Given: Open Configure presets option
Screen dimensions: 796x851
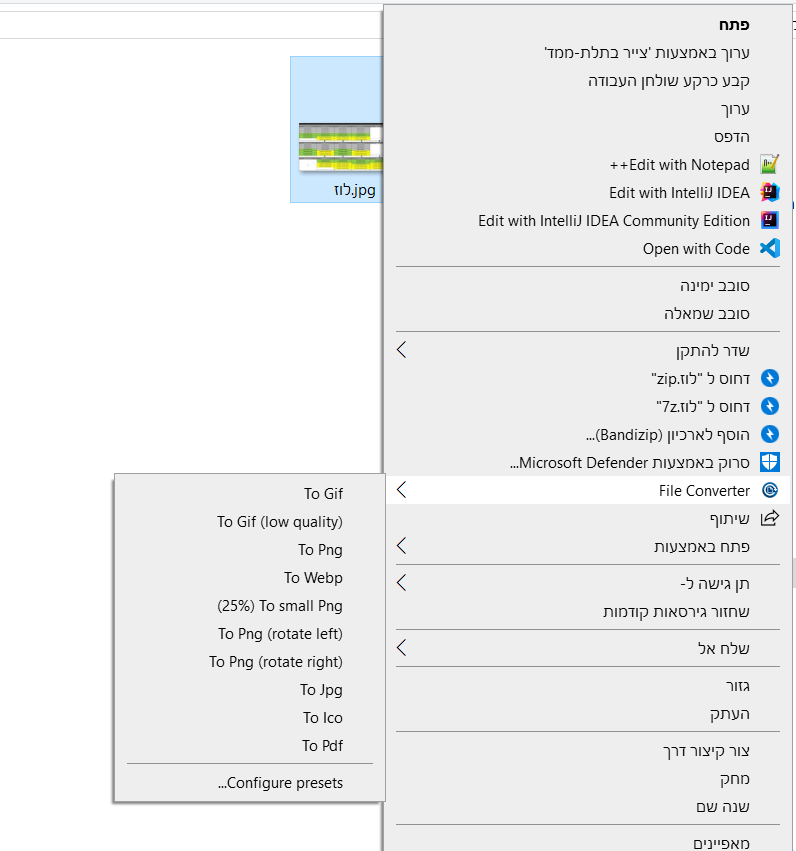Looking at the screenshot, I should 280,783.
